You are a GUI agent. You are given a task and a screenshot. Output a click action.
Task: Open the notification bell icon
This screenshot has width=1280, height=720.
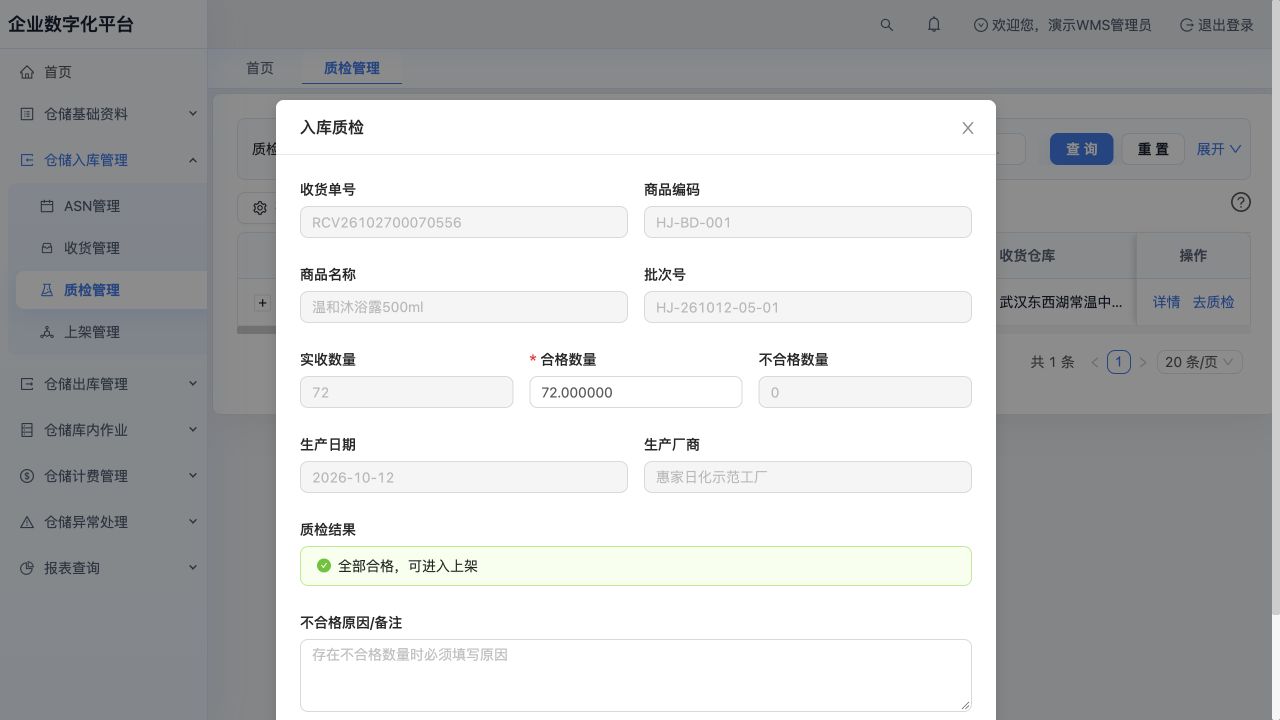[x=934, y=25]
